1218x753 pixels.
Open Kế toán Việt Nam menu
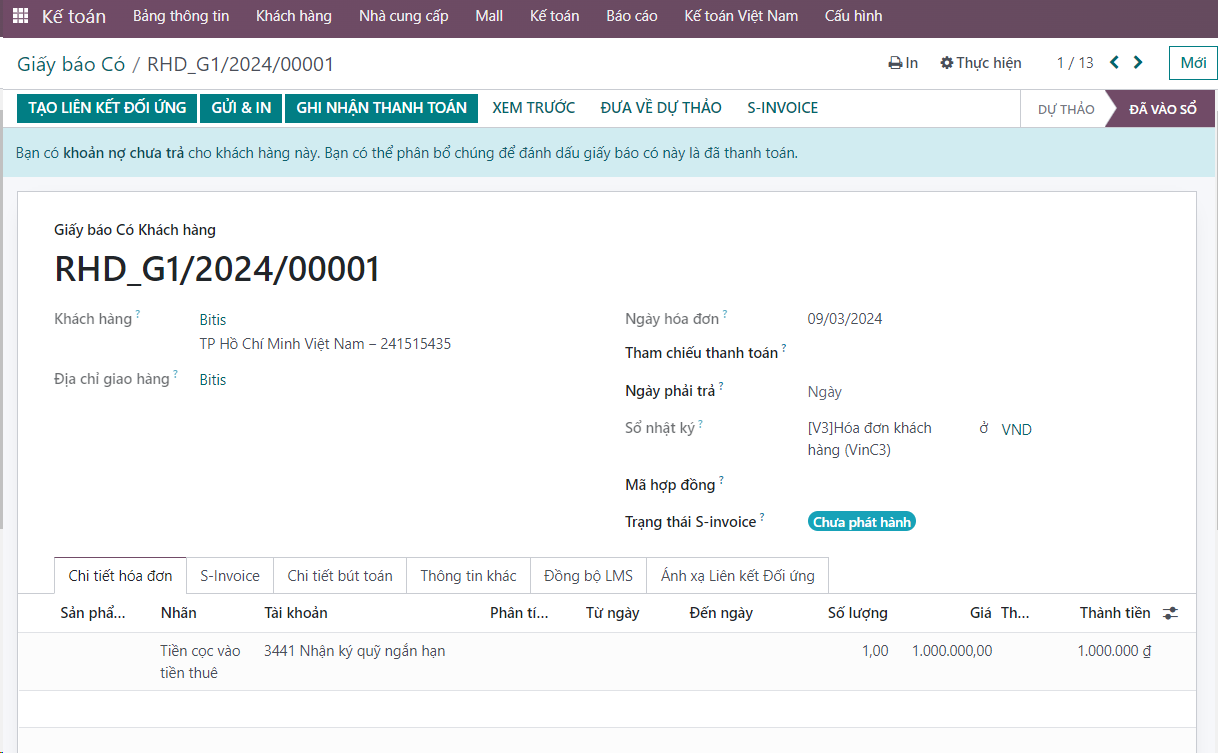click(741, 16)
